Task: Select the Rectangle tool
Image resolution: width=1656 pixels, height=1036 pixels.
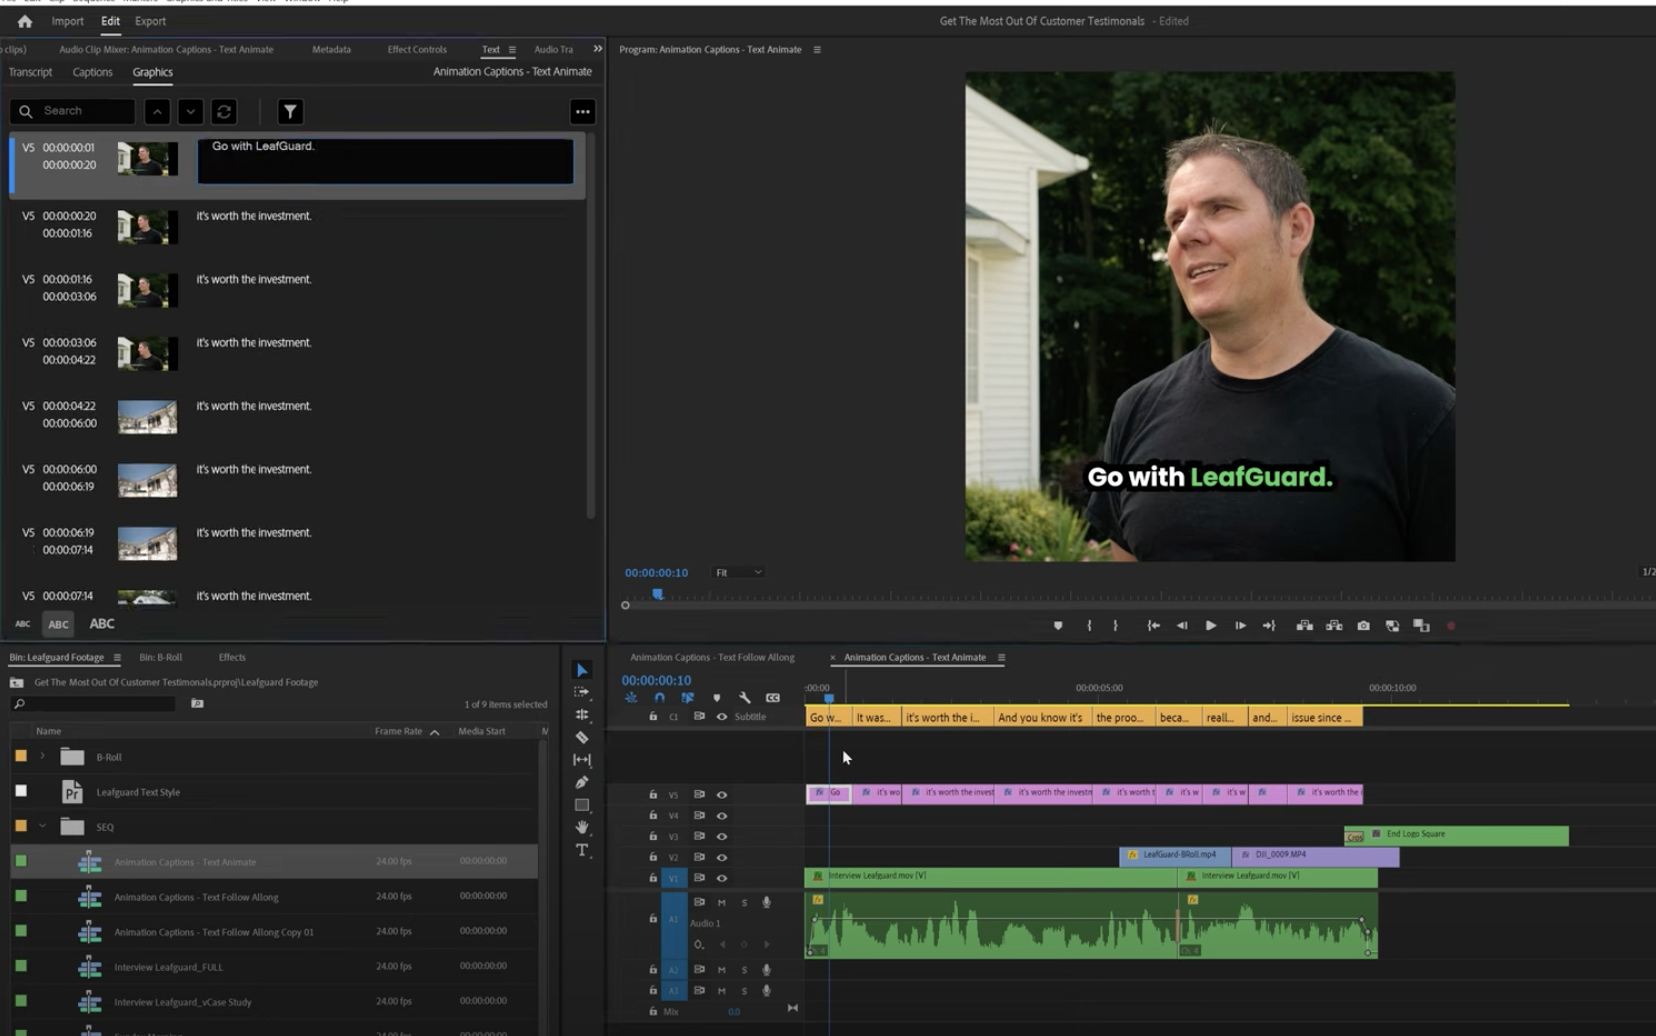Action: pyautogui.click(x=582, y=805)
